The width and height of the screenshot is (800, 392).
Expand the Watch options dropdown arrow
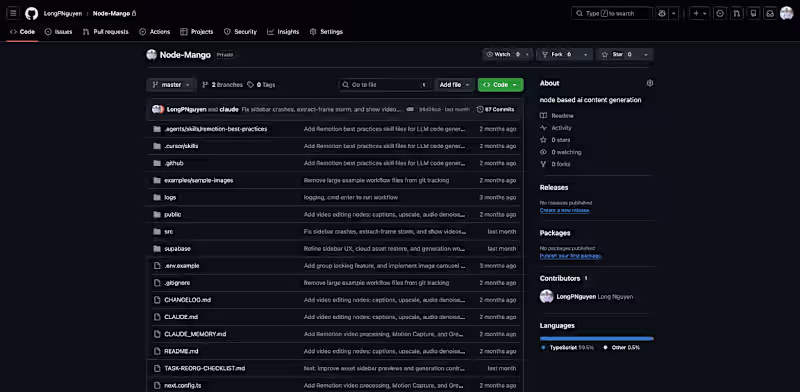528,54
